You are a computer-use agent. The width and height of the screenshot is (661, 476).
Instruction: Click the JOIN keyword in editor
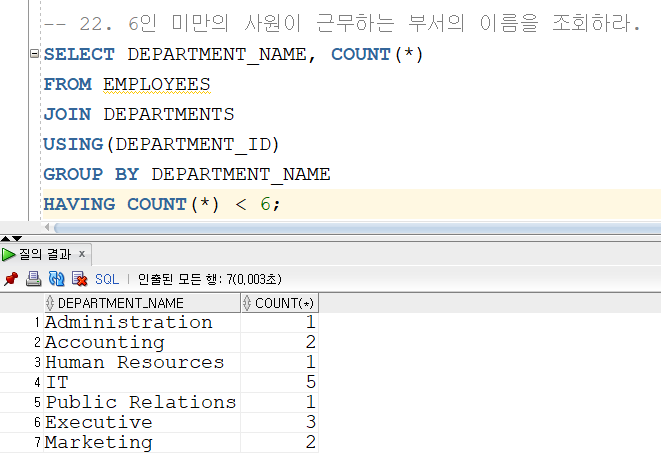tap(67, 114)
